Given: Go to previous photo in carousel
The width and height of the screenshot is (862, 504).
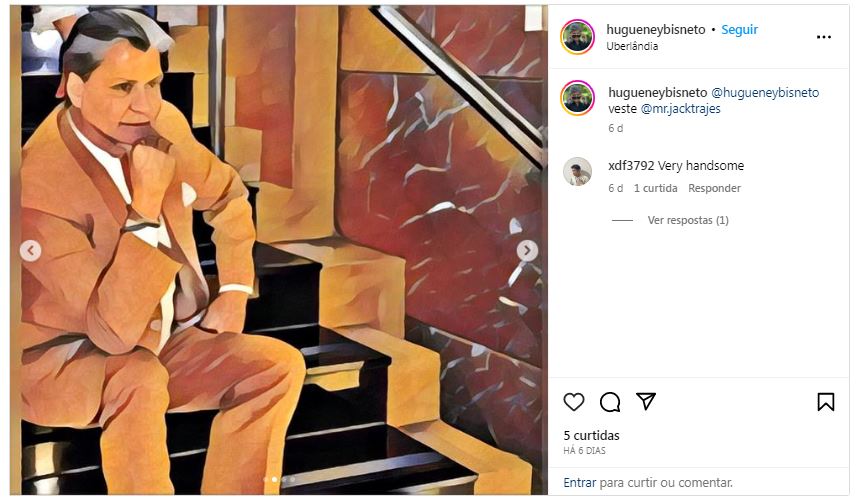Looking at the screenshot, I should pyautogui.click(x=31, y=251).
